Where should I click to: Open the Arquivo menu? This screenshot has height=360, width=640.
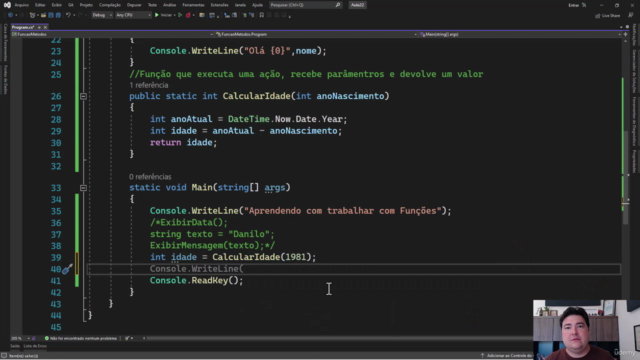21,5
